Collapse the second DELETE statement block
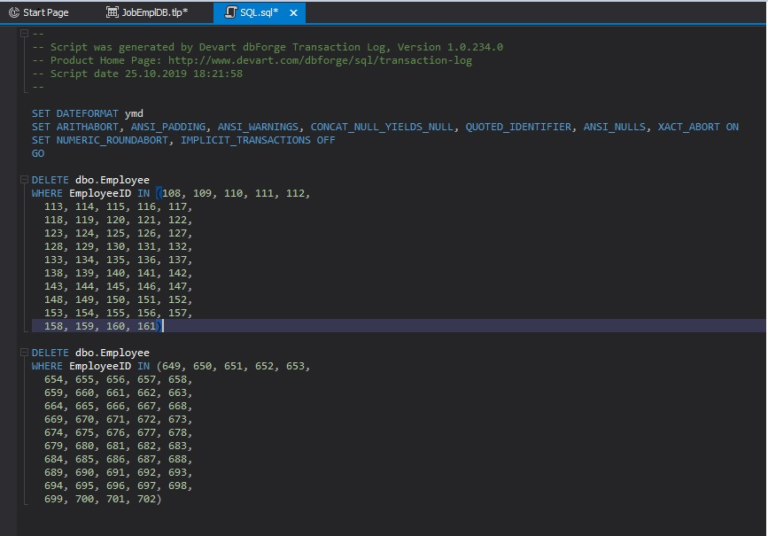This screenshot has height=536, width=768. click(x=24, y=353)
